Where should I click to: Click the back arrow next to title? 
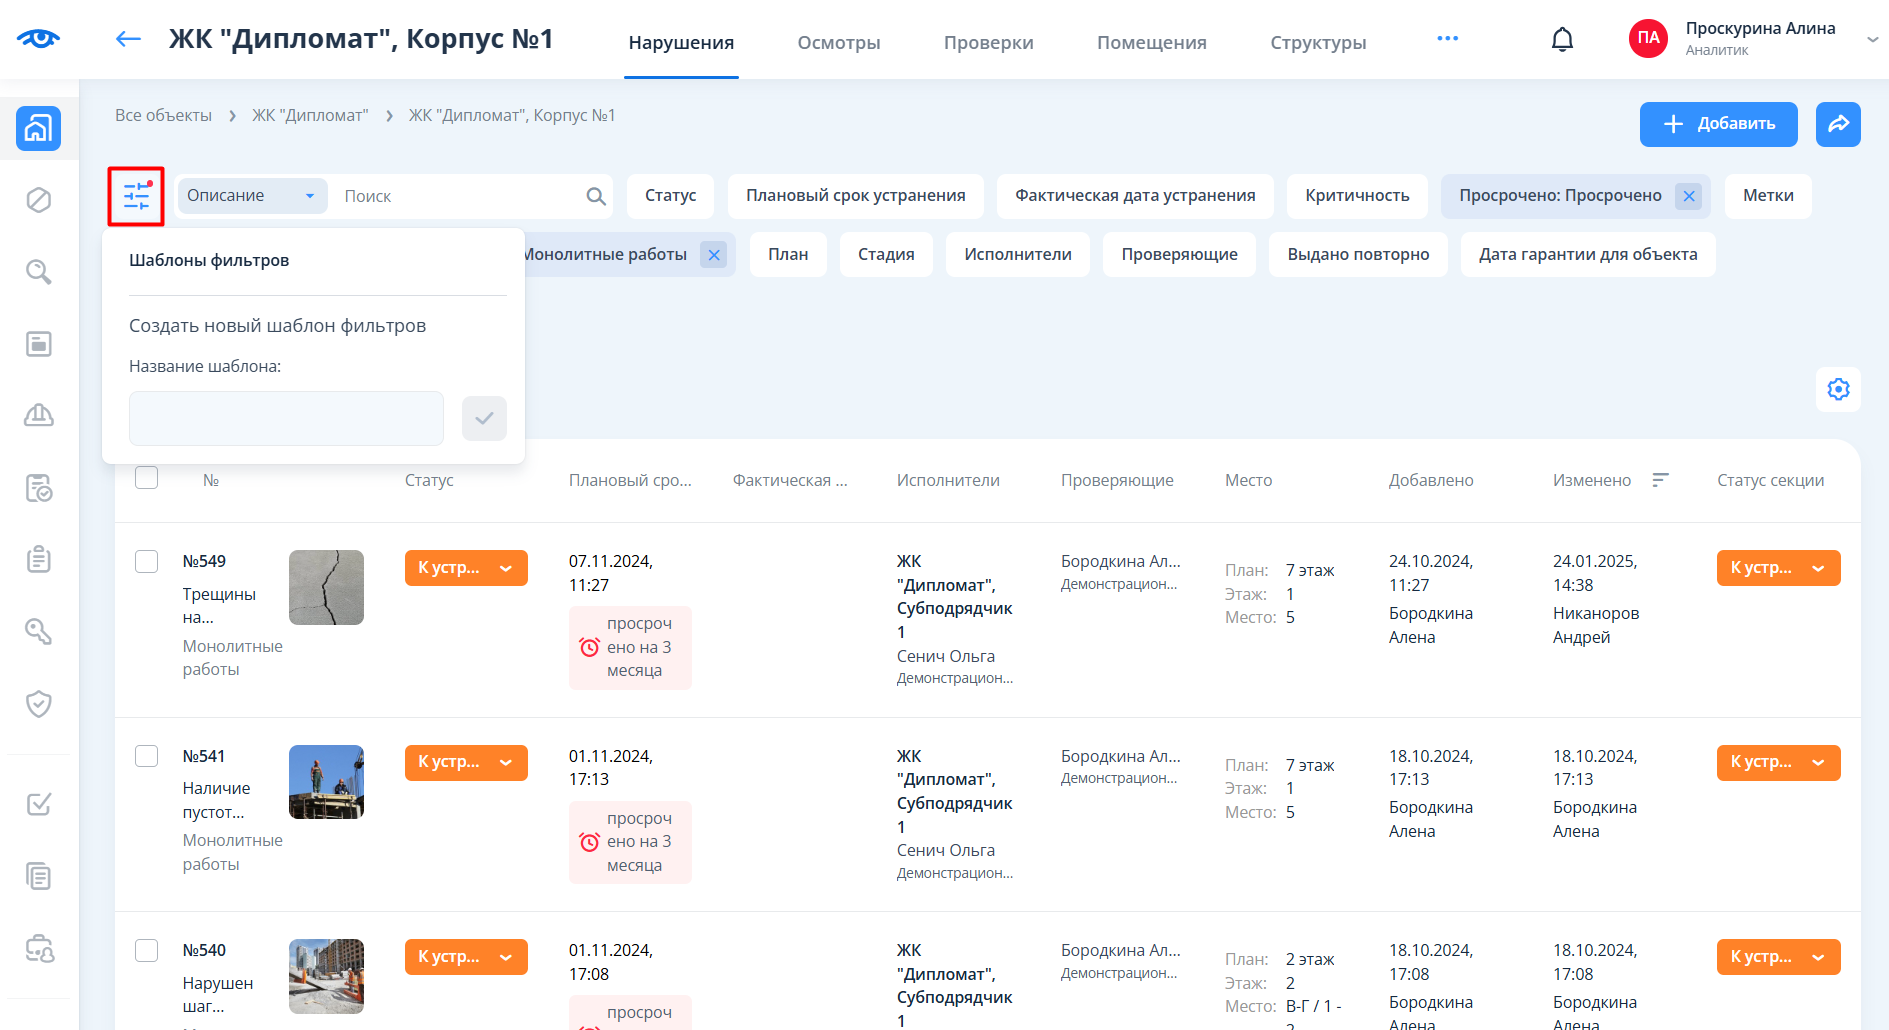pyautogui.click(x=128, y=39)
